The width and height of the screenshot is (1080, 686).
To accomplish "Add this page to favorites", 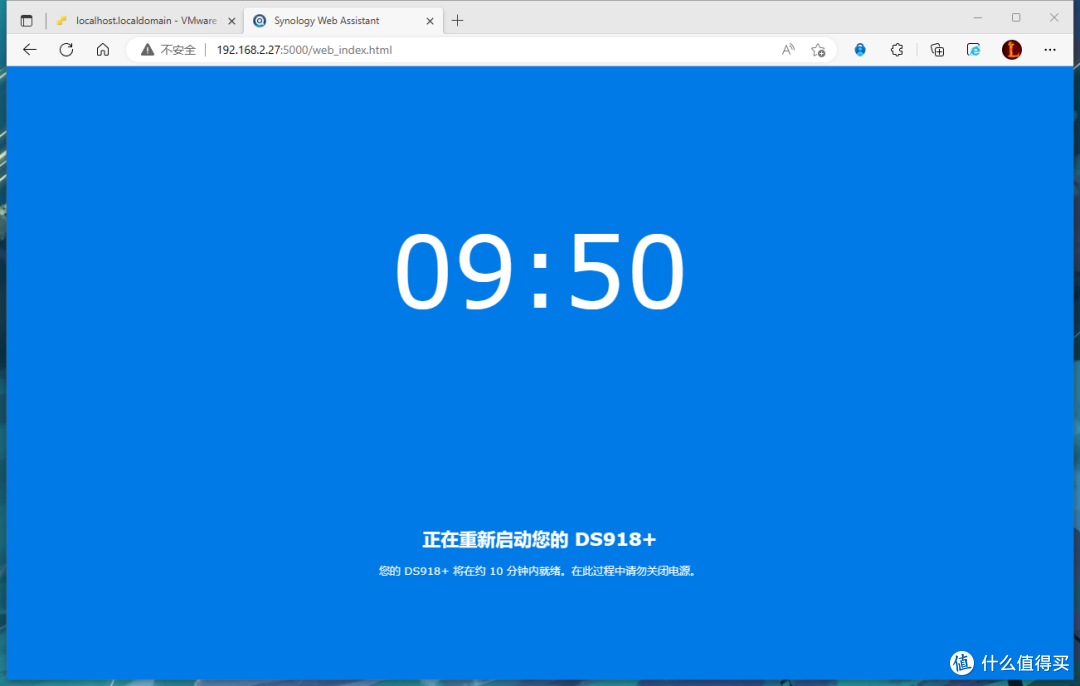I will pos(818,49).
